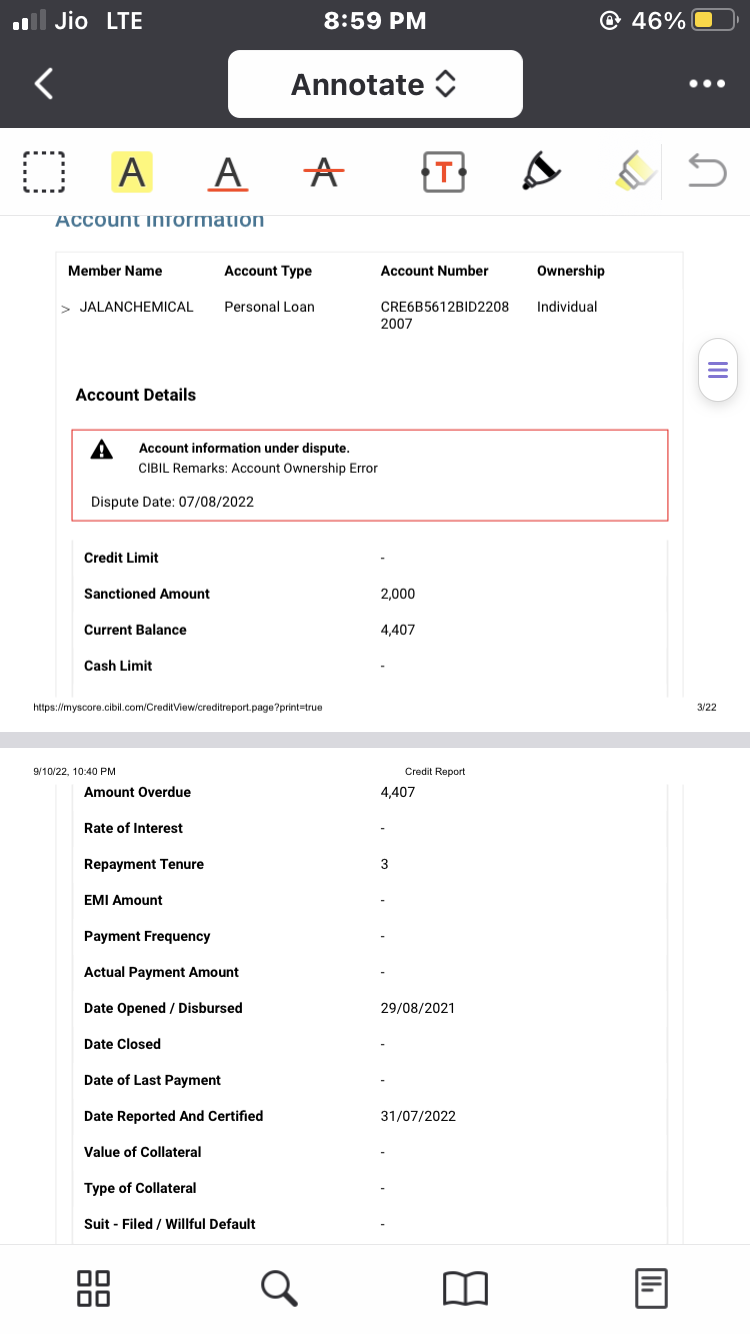Open the bookmarks outline view
This screenshot has height=1334, width=750.
[x=465, y=1288]
